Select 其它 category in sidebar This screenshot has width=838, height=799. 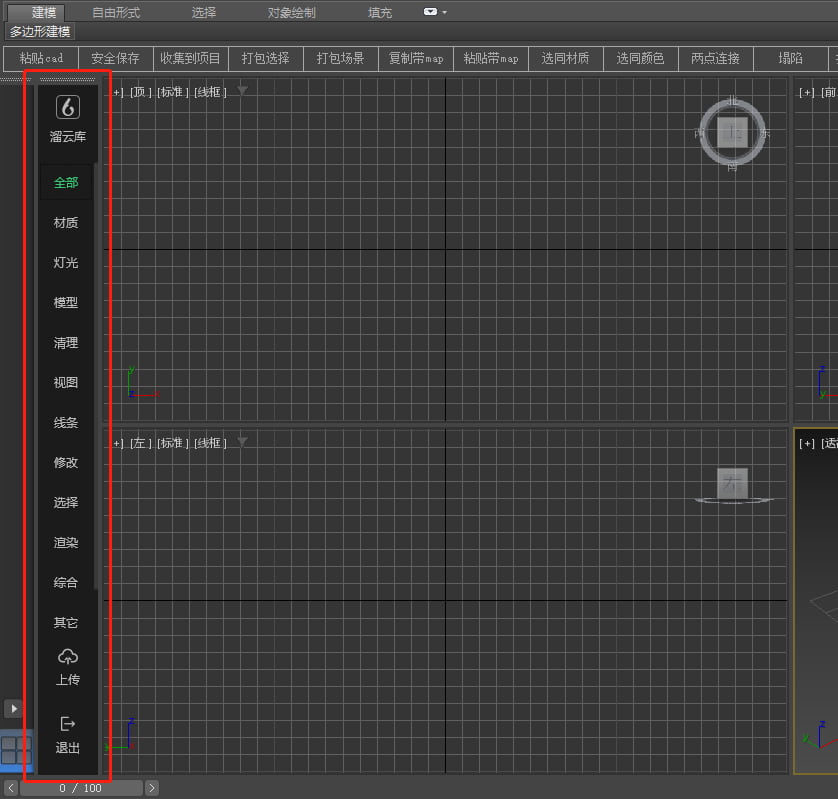66,623
